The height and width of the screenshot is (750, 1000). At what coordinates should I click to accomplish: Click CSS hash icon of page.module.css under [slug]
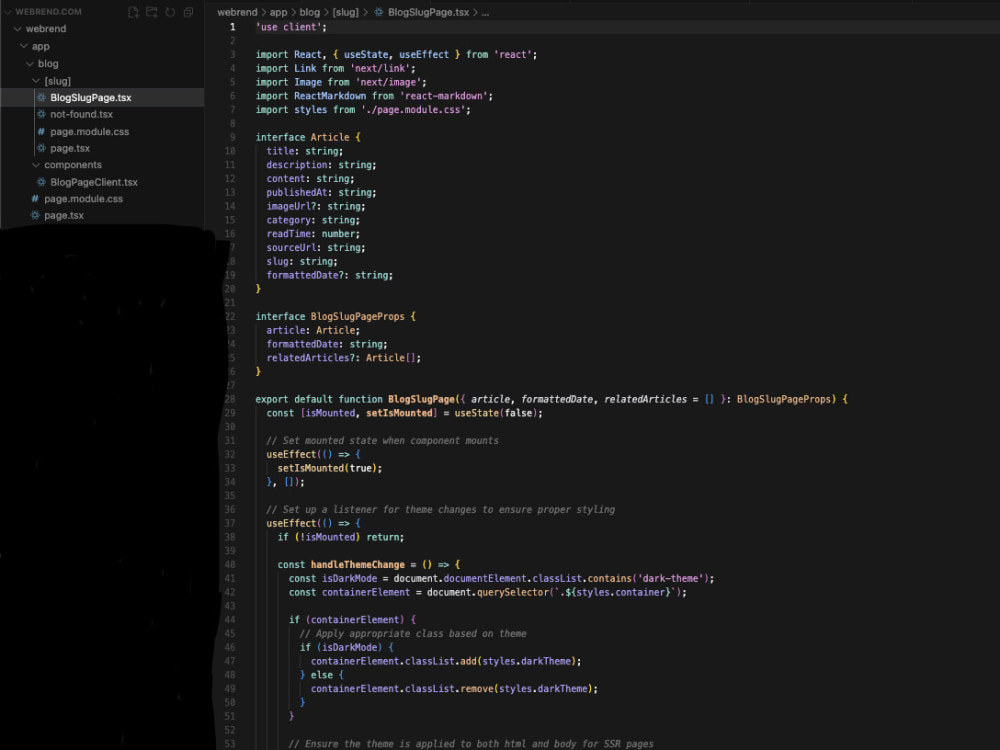[x=41, y=131]
